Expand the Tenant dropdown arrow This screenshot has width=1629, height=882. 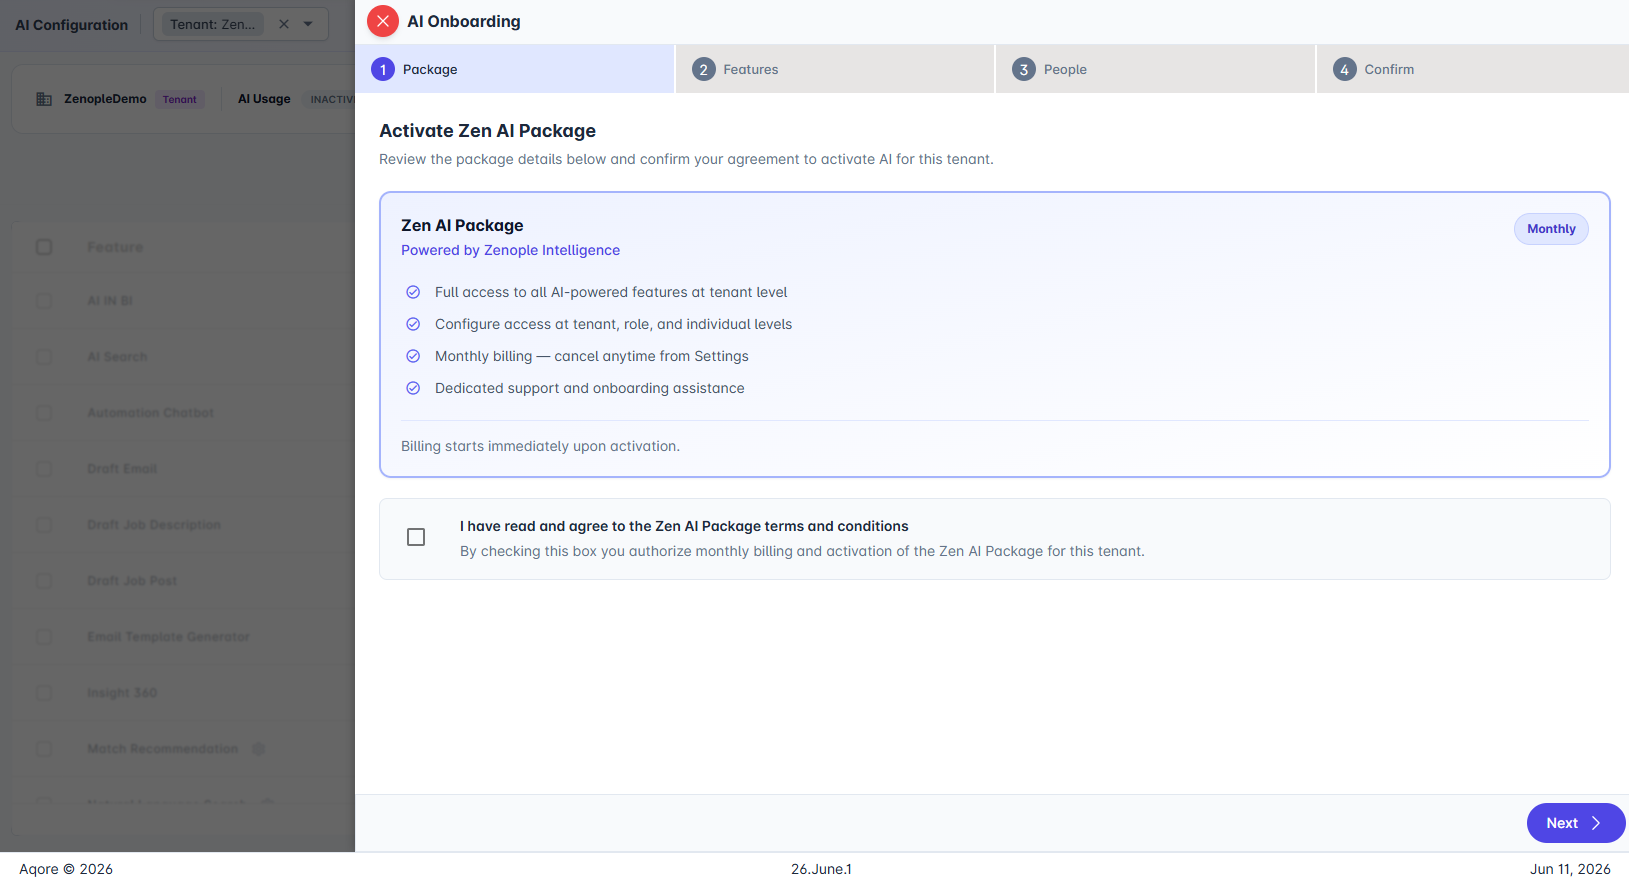click(308, 24)
